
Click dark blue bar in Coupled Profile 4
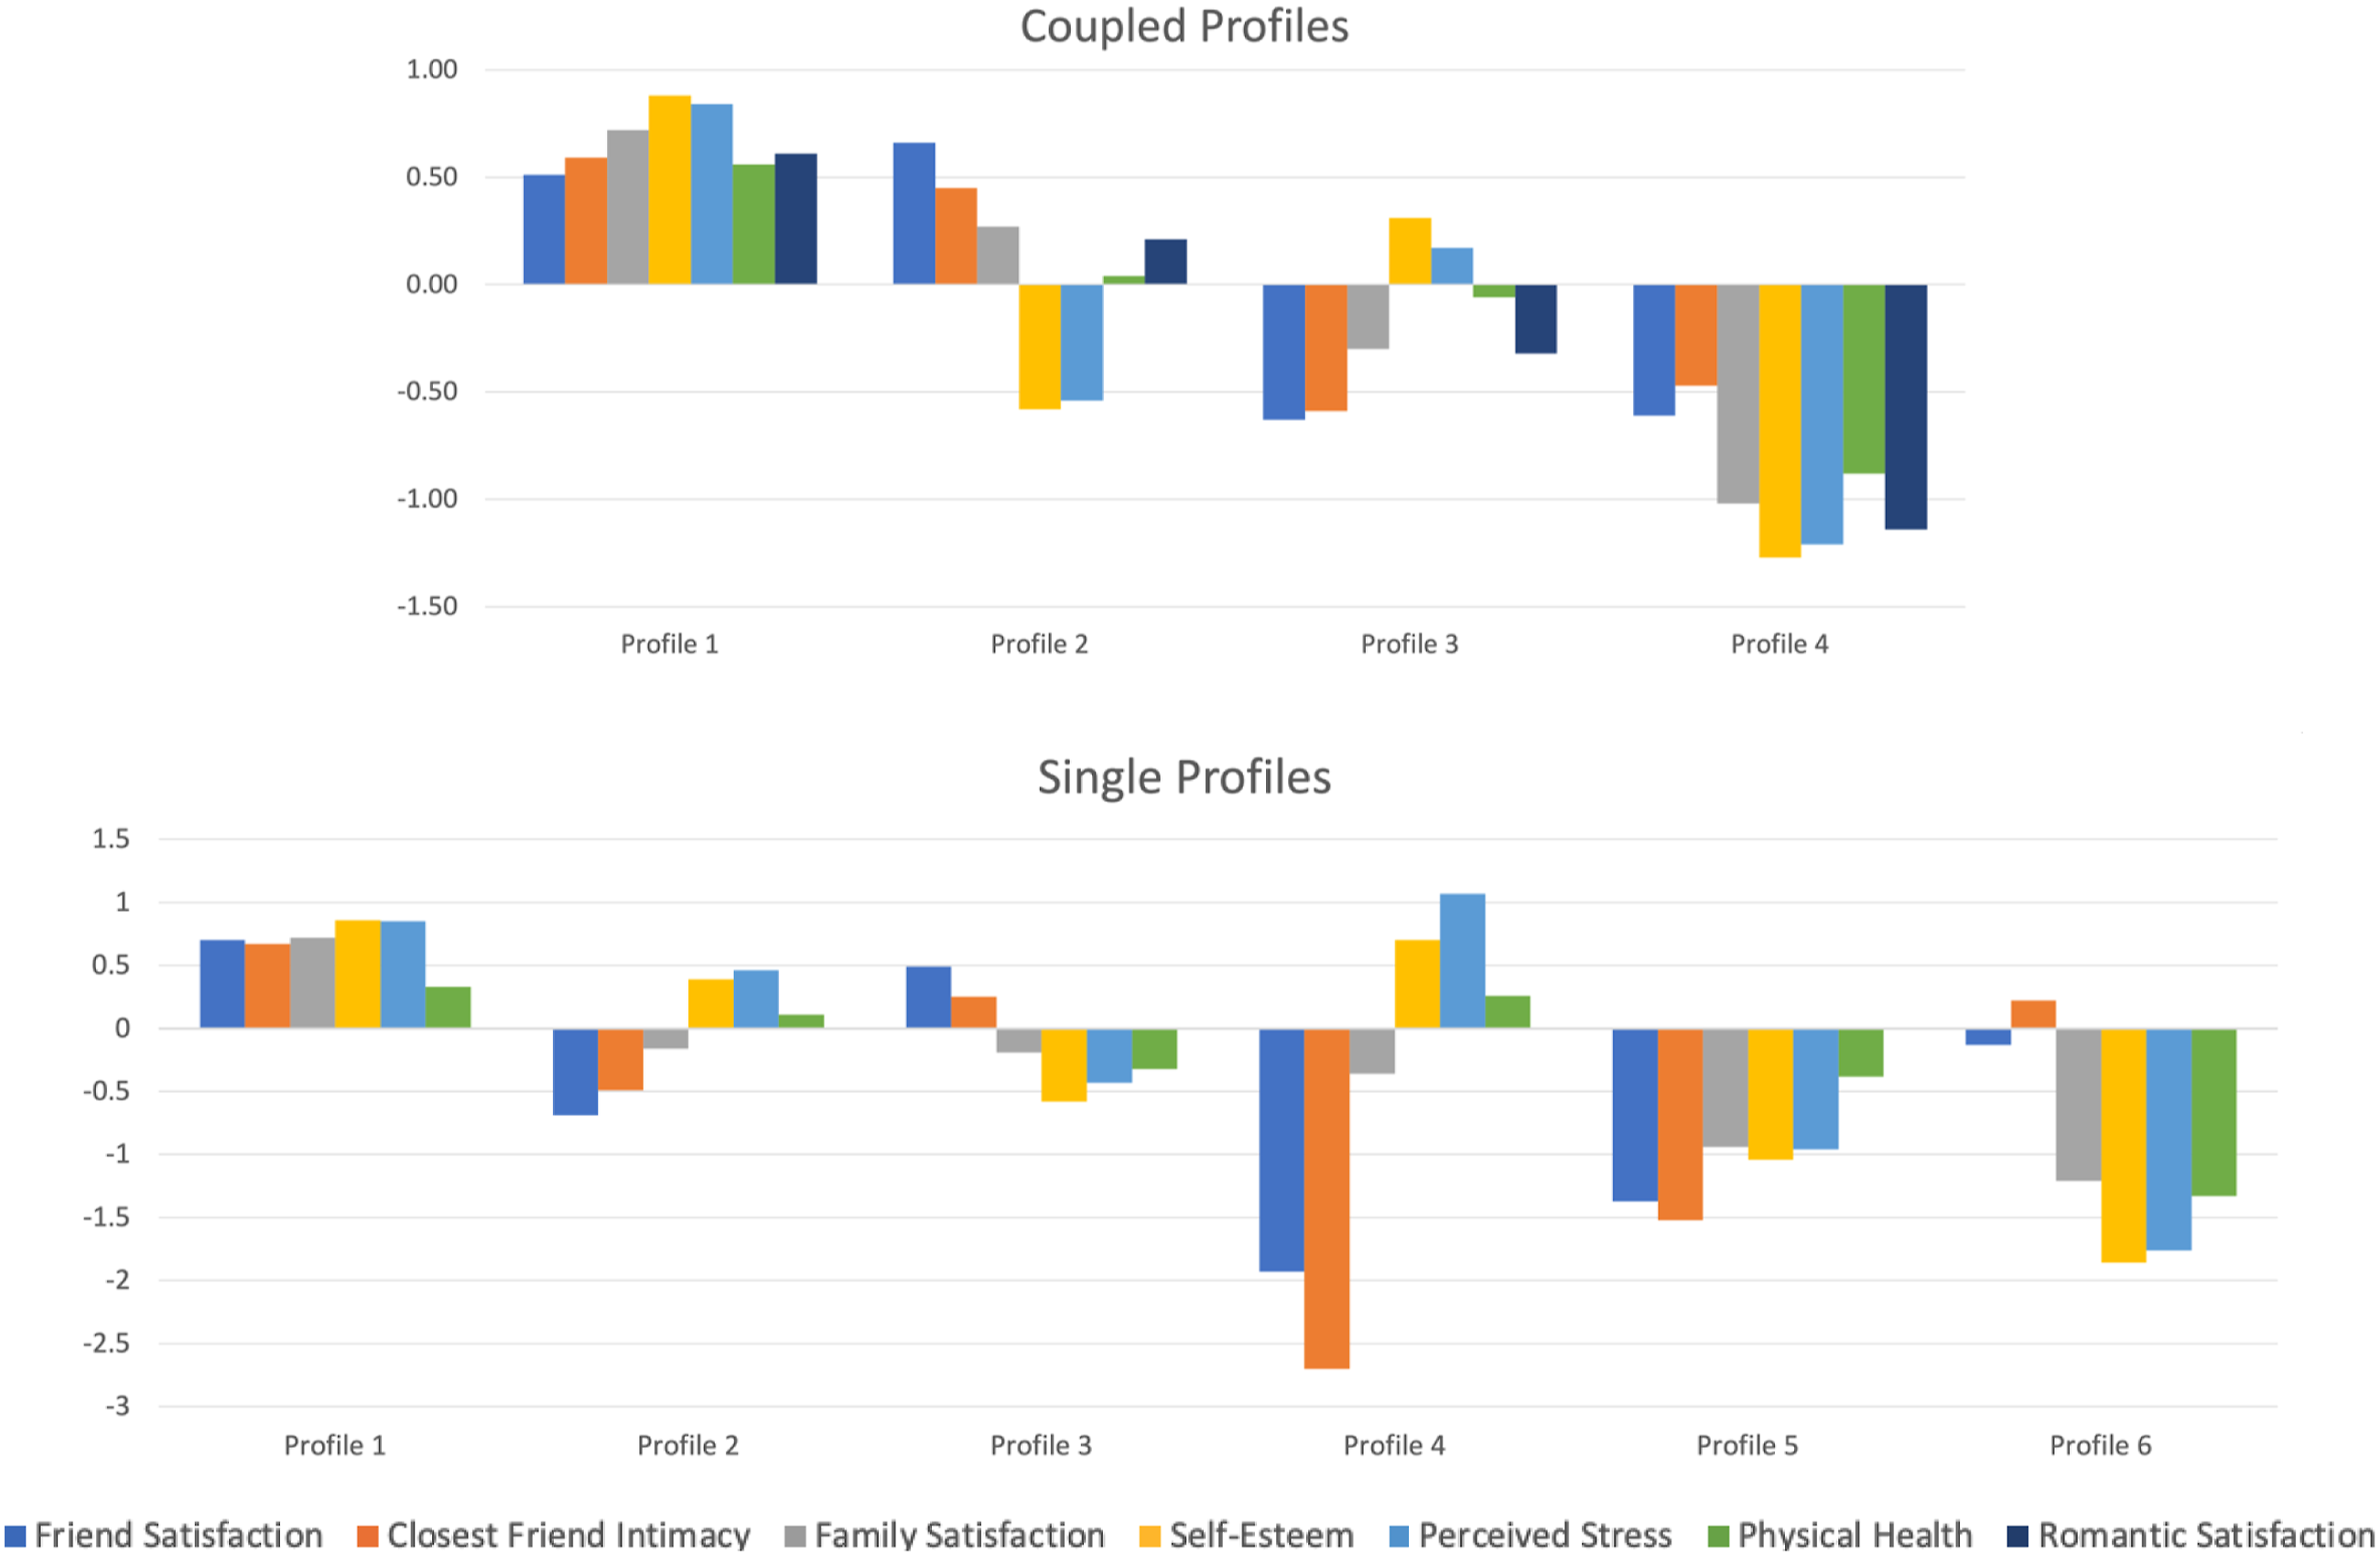pyautogui.click(x=1905, y=407)
